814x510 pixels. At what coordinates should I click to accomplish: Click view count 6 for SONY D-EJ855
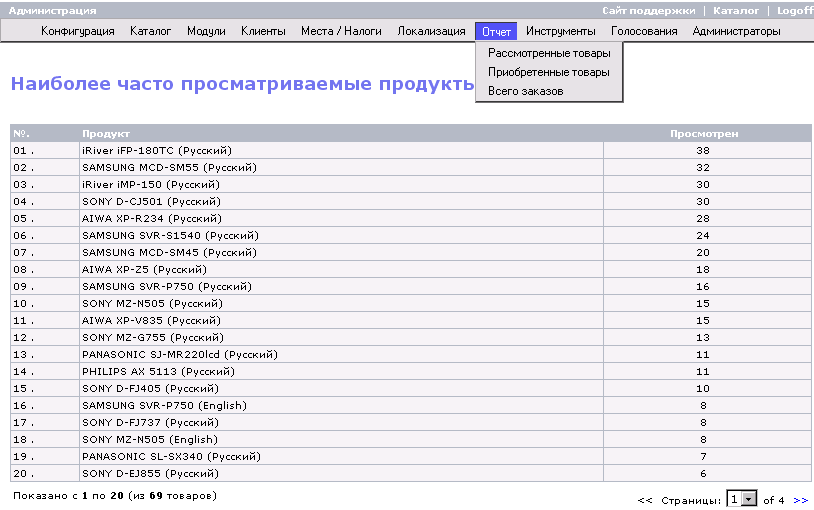tap(703, 474)
